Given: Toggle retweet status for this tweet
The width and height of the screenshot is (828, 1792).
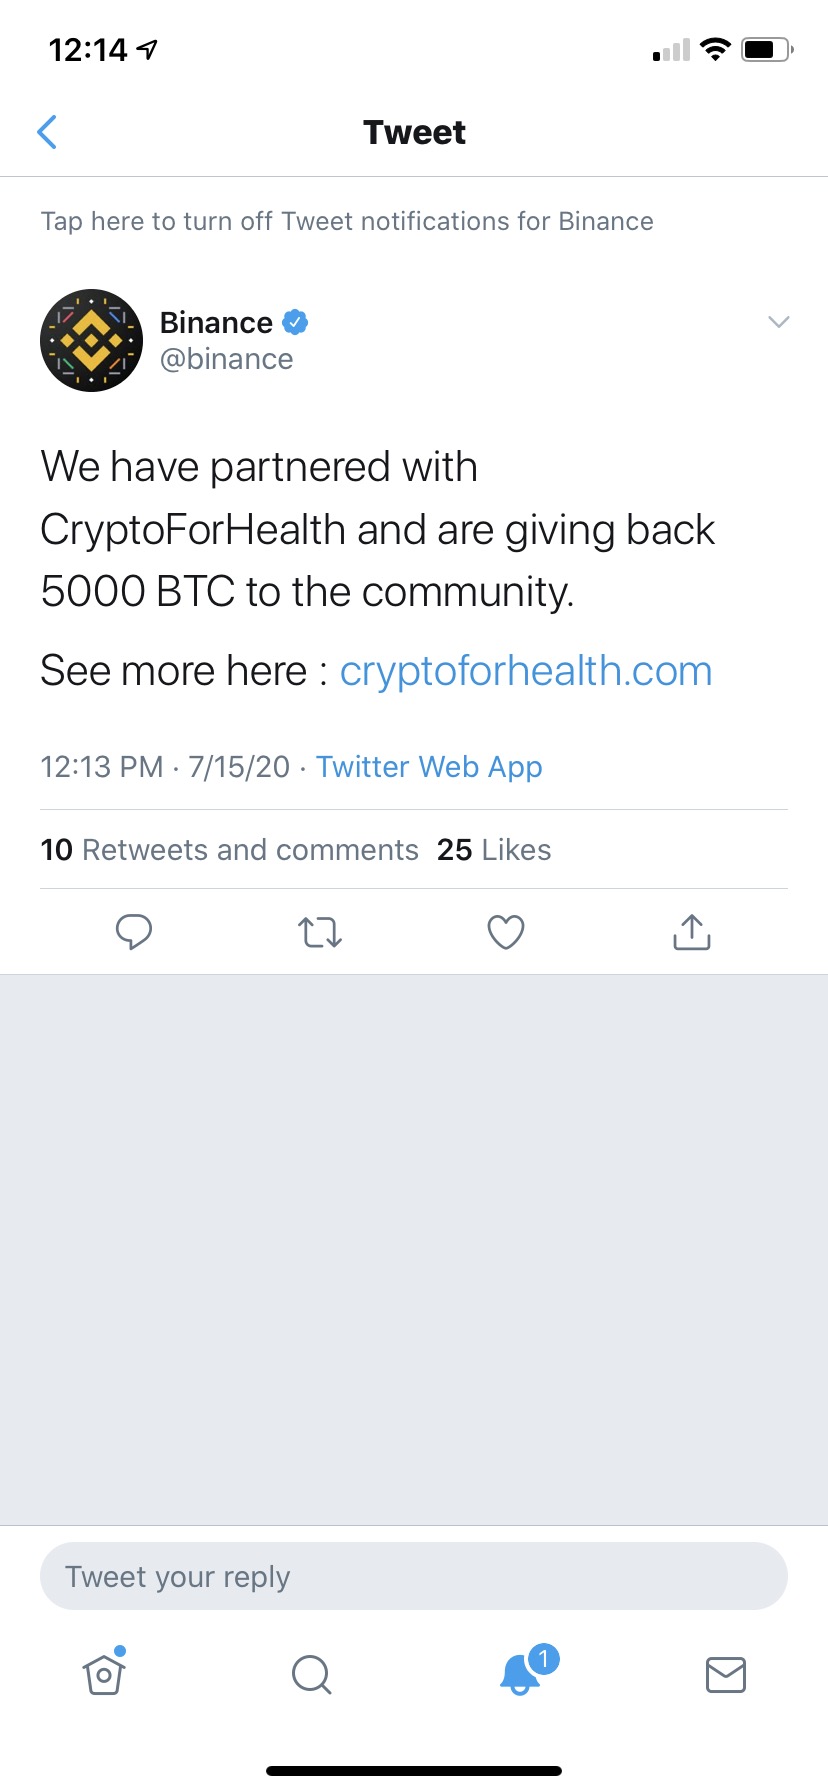Looking at the screenshot, I should coord(319,931).
